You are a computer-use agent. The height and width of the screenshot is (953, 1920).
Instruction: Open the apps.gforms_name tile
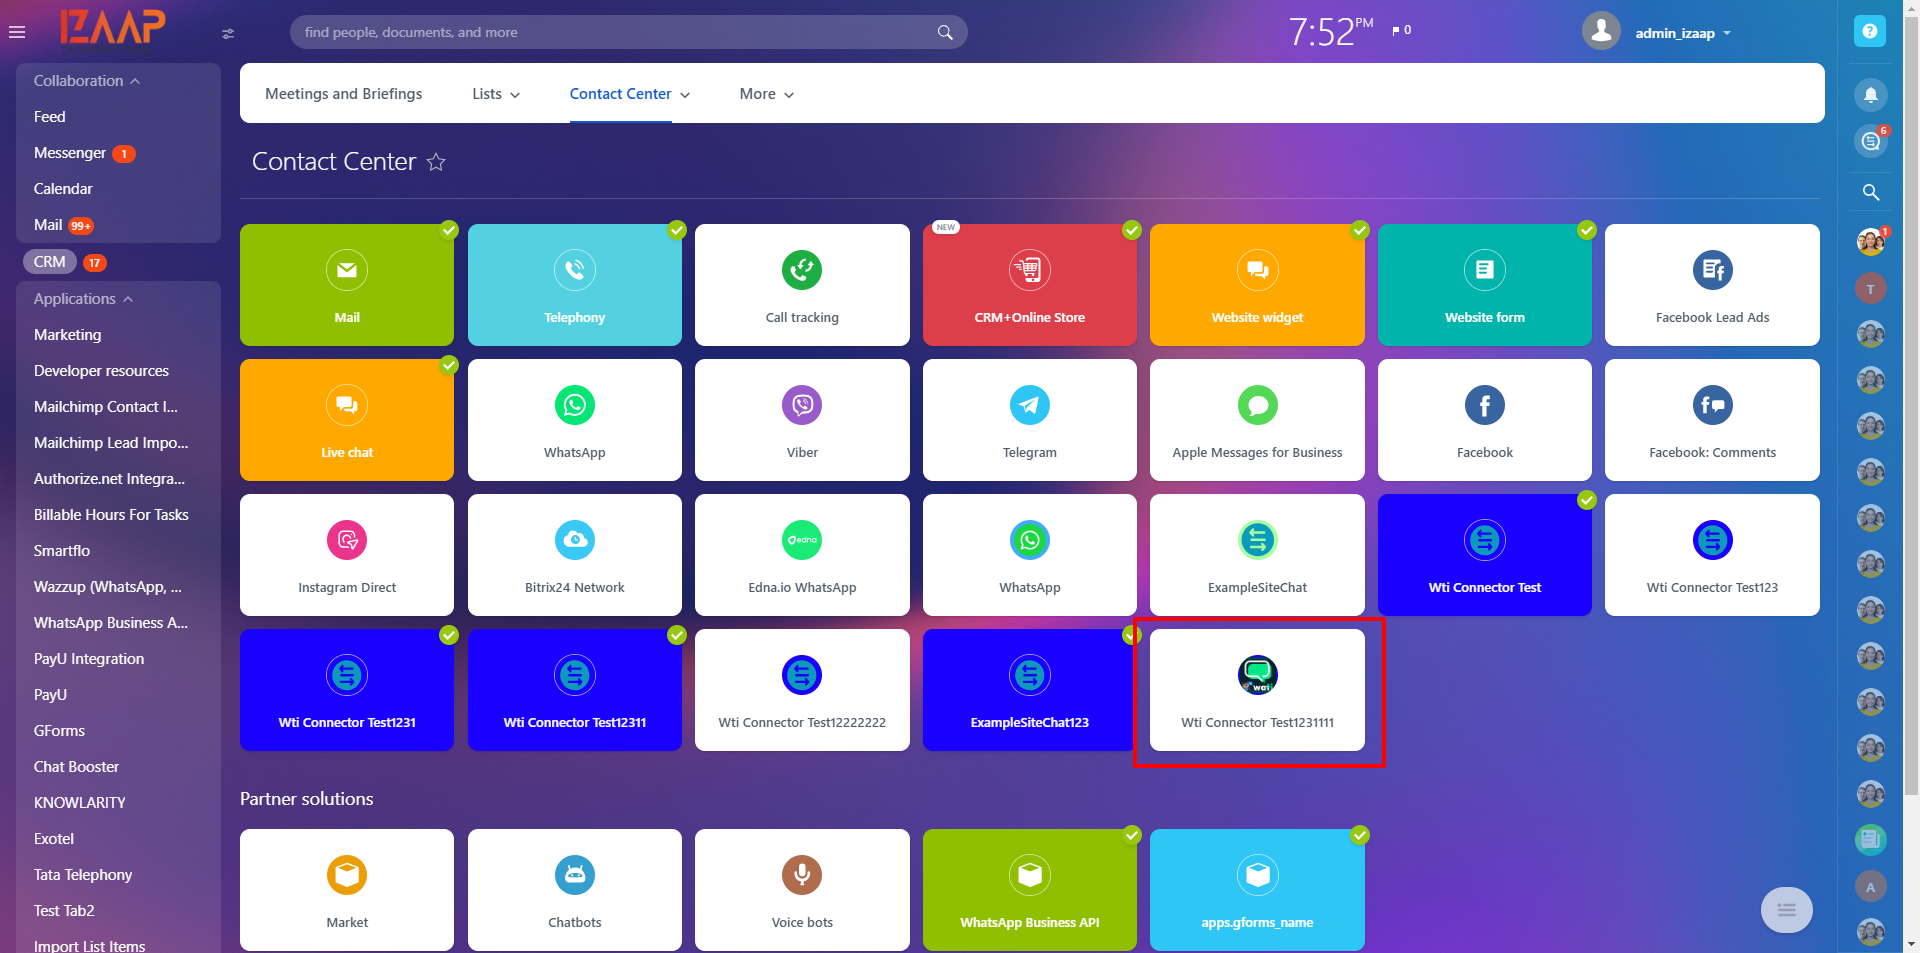1257,890
